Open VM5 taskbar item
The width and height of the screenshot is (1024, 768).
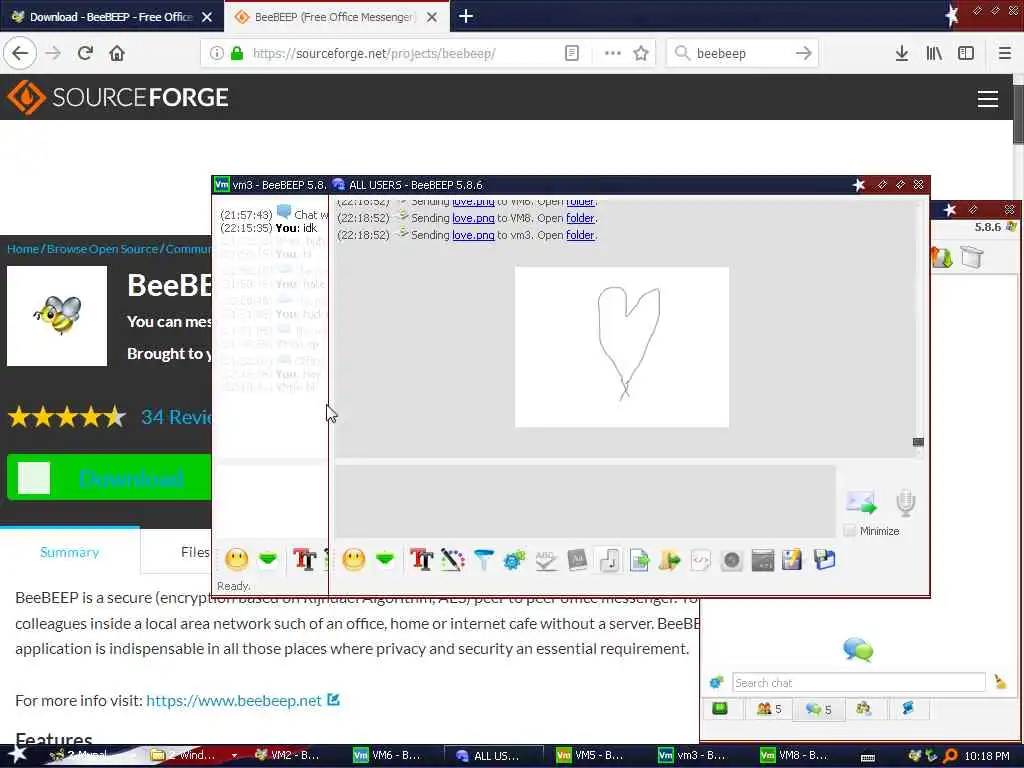[590, 755]
